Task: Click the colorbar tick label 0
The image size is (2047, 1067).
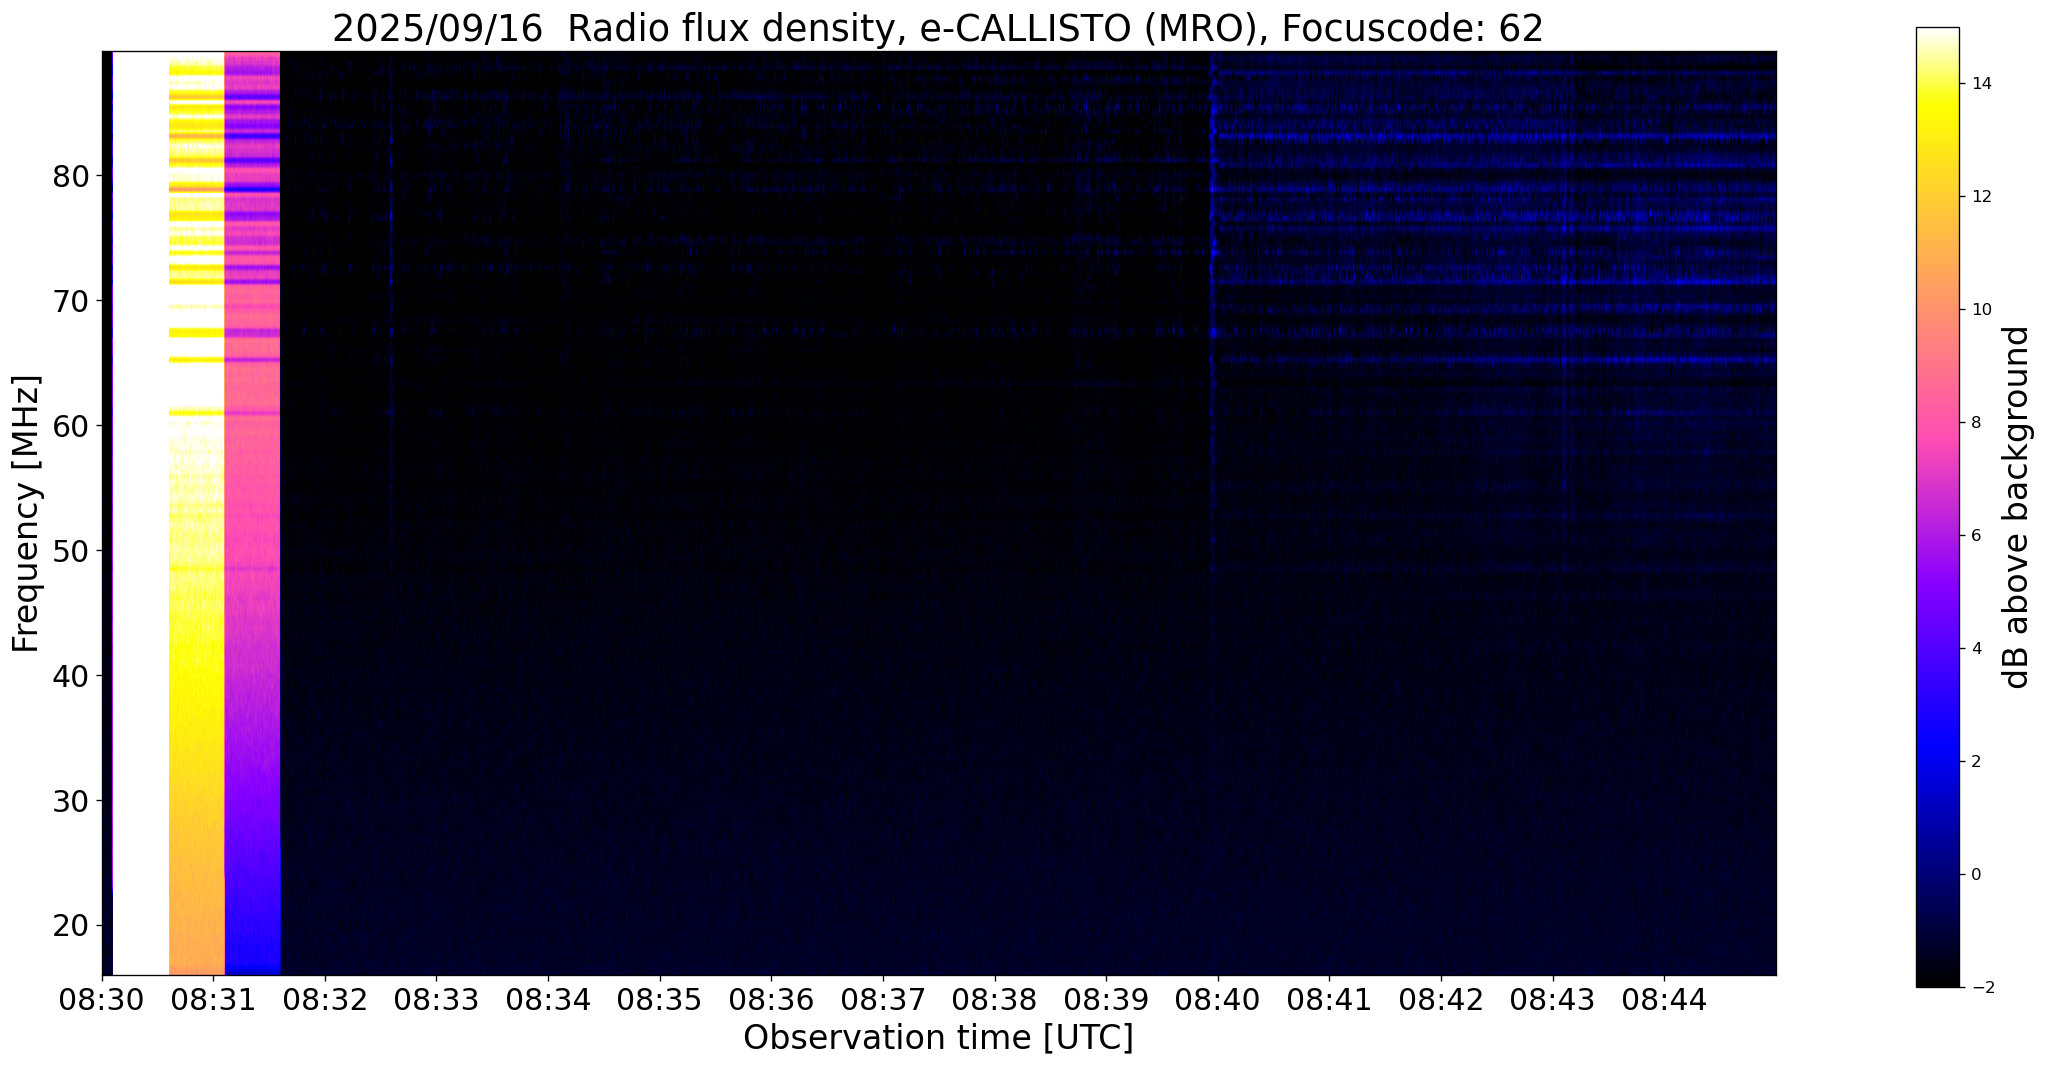Action: pos(1974,875)
